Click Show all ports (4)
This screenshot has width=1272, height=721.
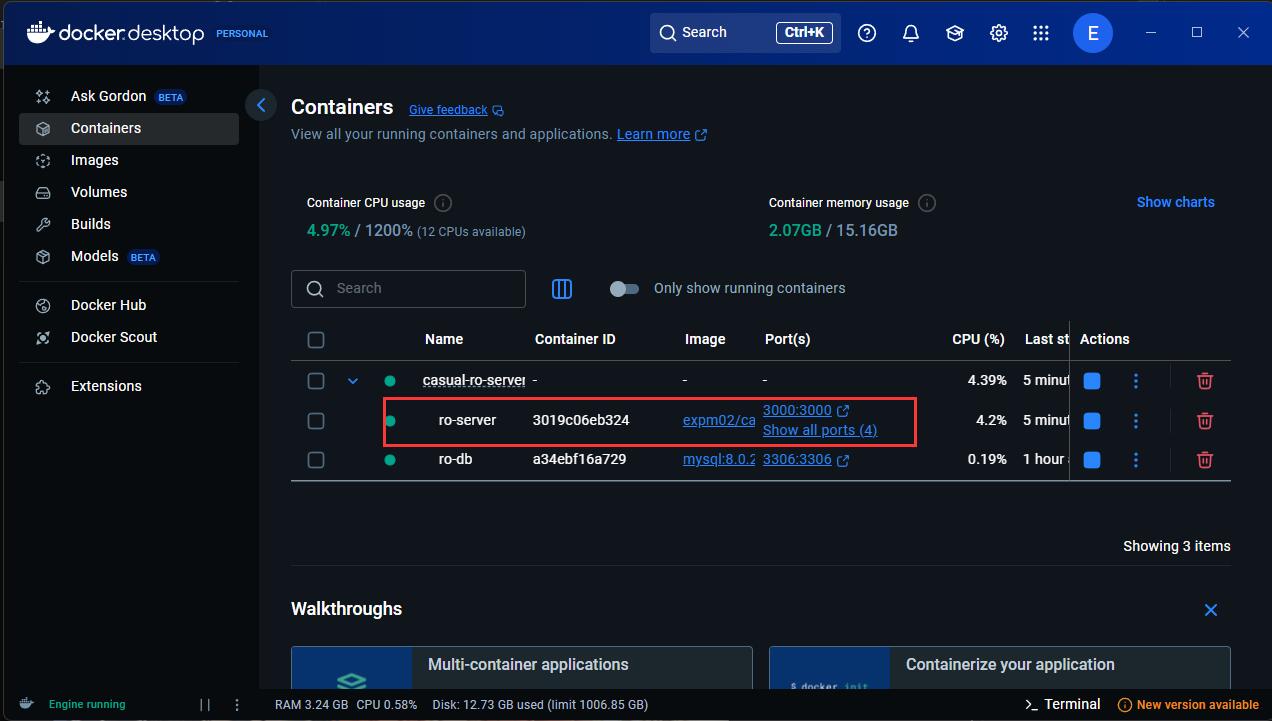click(820, 430)
